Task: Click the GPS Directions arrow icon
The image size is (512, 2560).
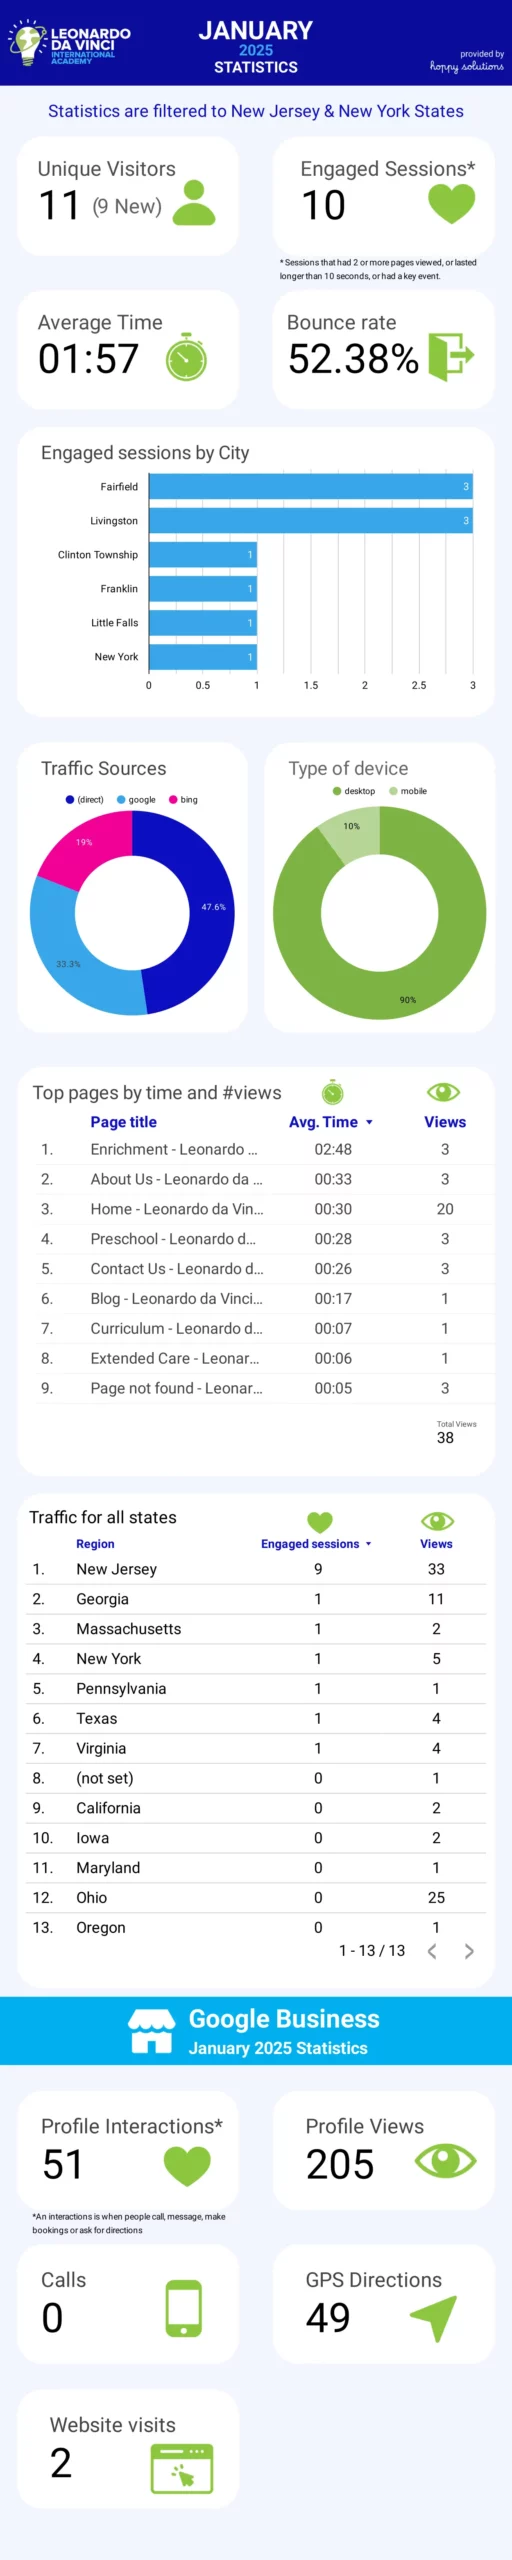Action: 434,2317
